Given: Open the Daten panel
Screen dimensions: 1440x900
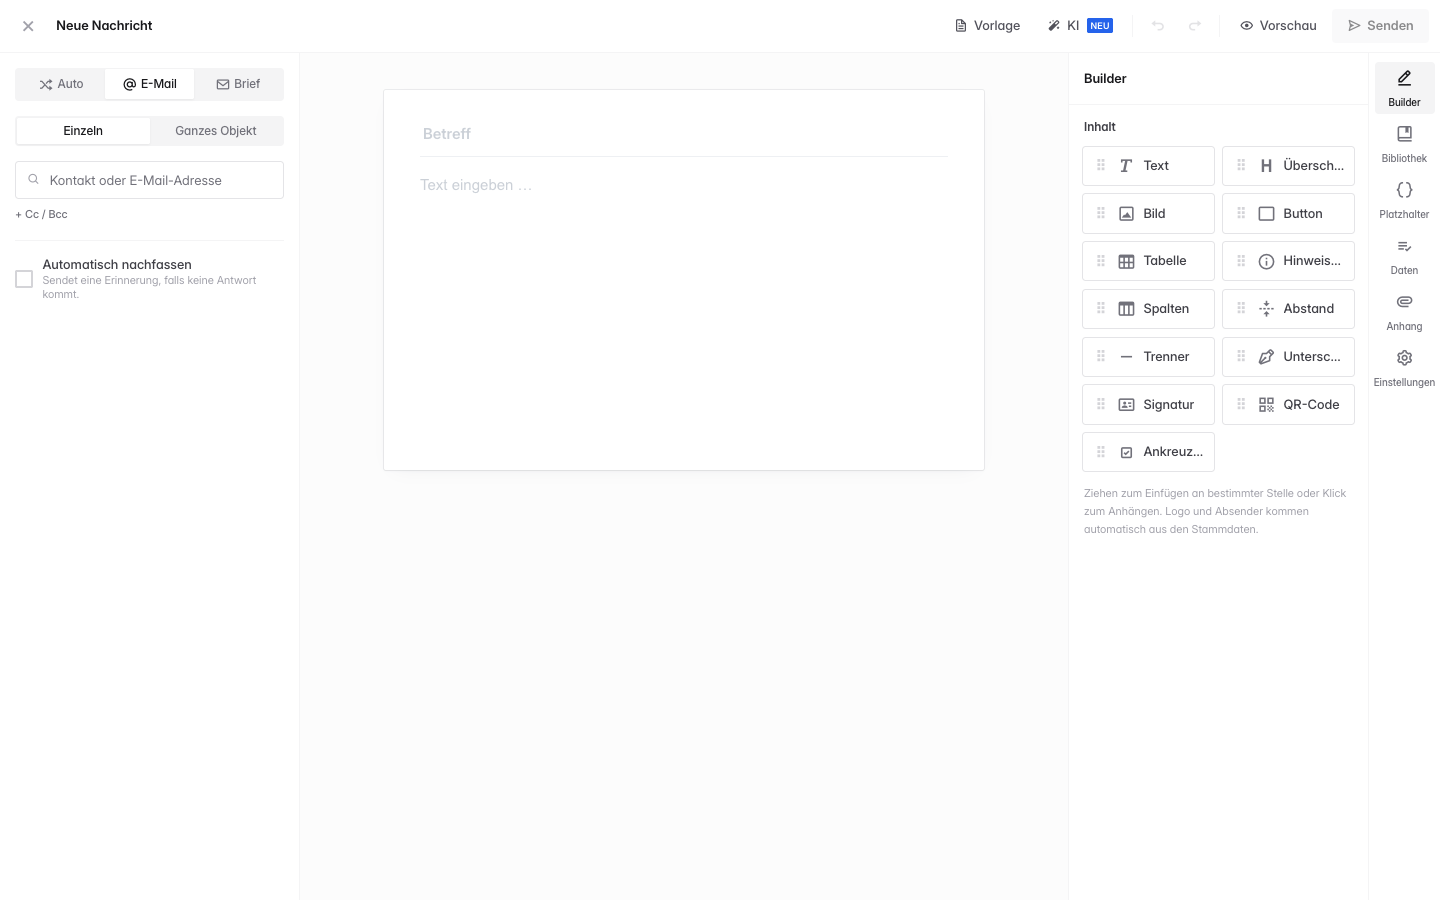Looking at the screenshot, I should (x=1404, y=256).
